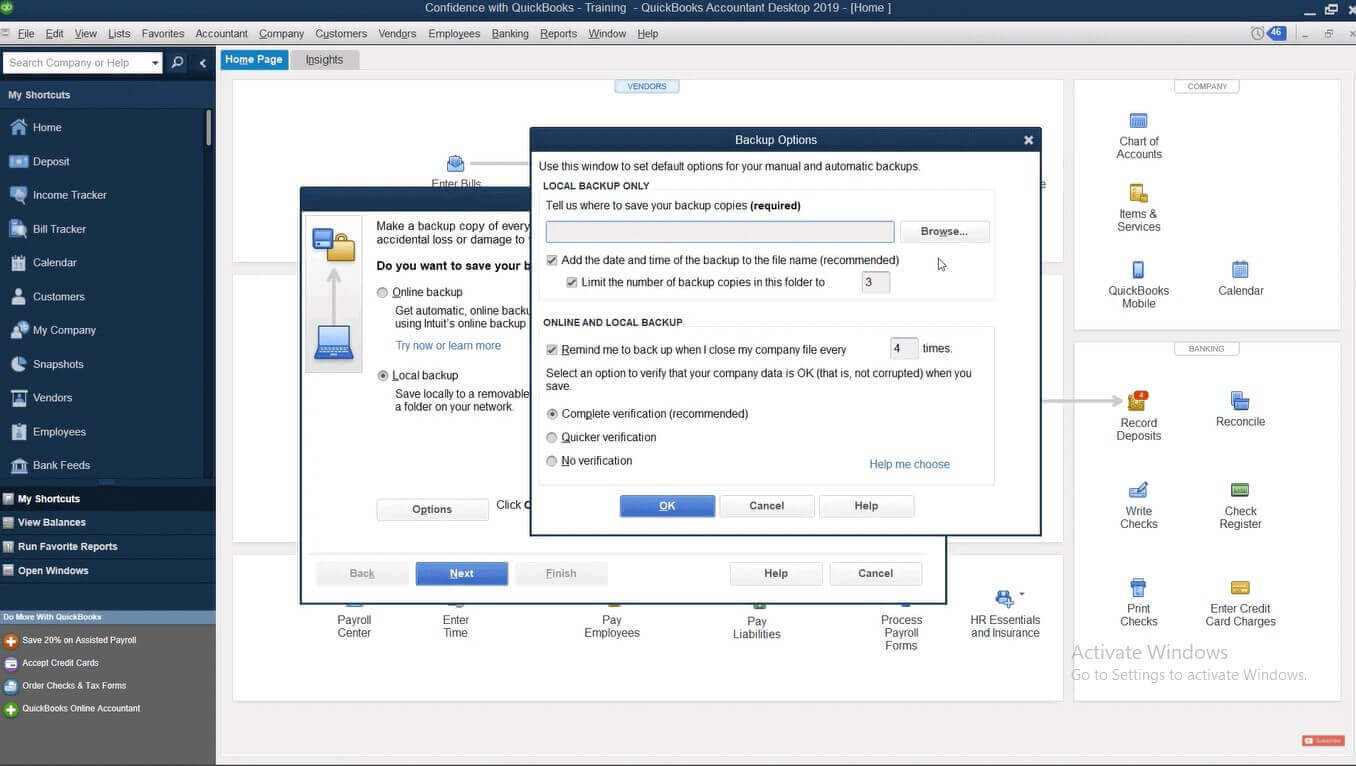Open the File menu

pyautogui.click(x=26, y=34)
